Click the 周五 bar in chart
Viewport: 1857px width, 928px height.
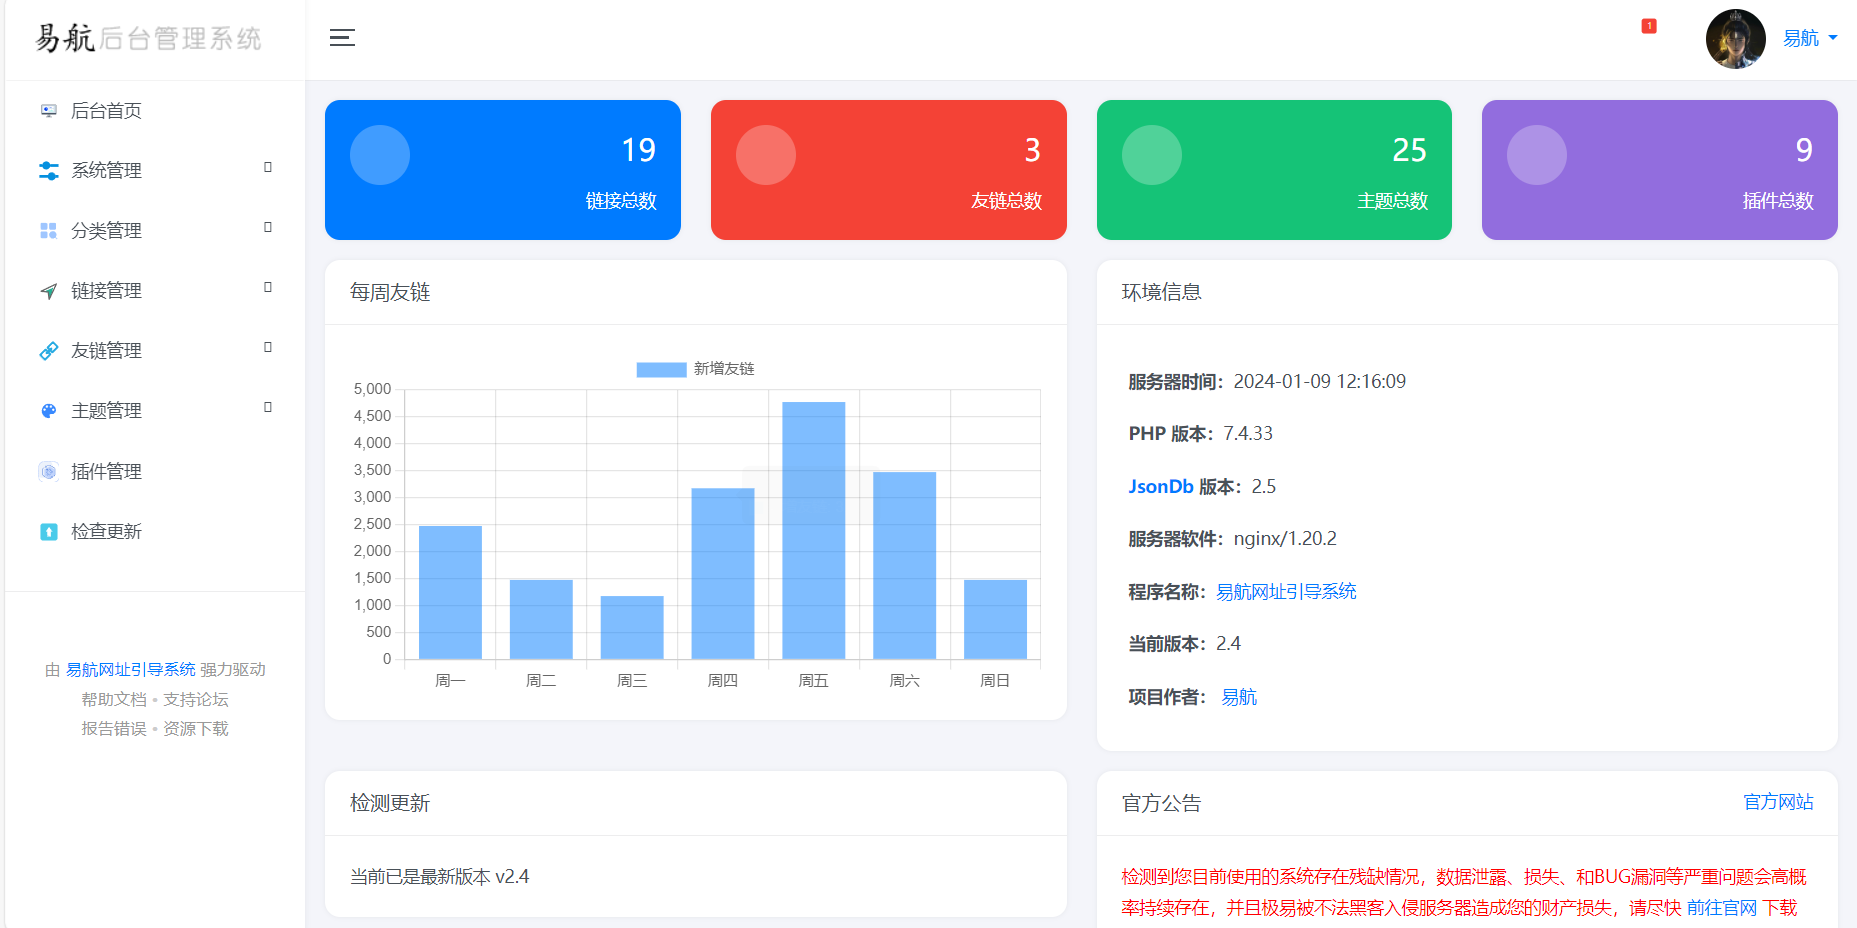tap(813, 530)
